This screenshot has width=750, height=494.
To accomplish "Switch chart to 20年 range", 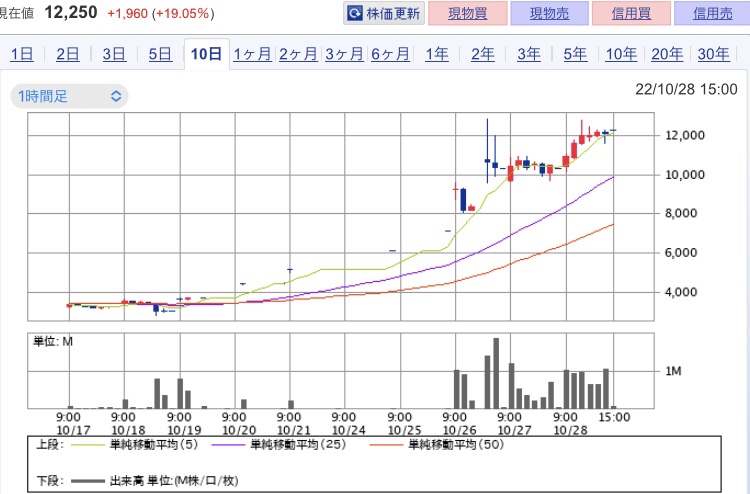I will [x=667, y=54].
